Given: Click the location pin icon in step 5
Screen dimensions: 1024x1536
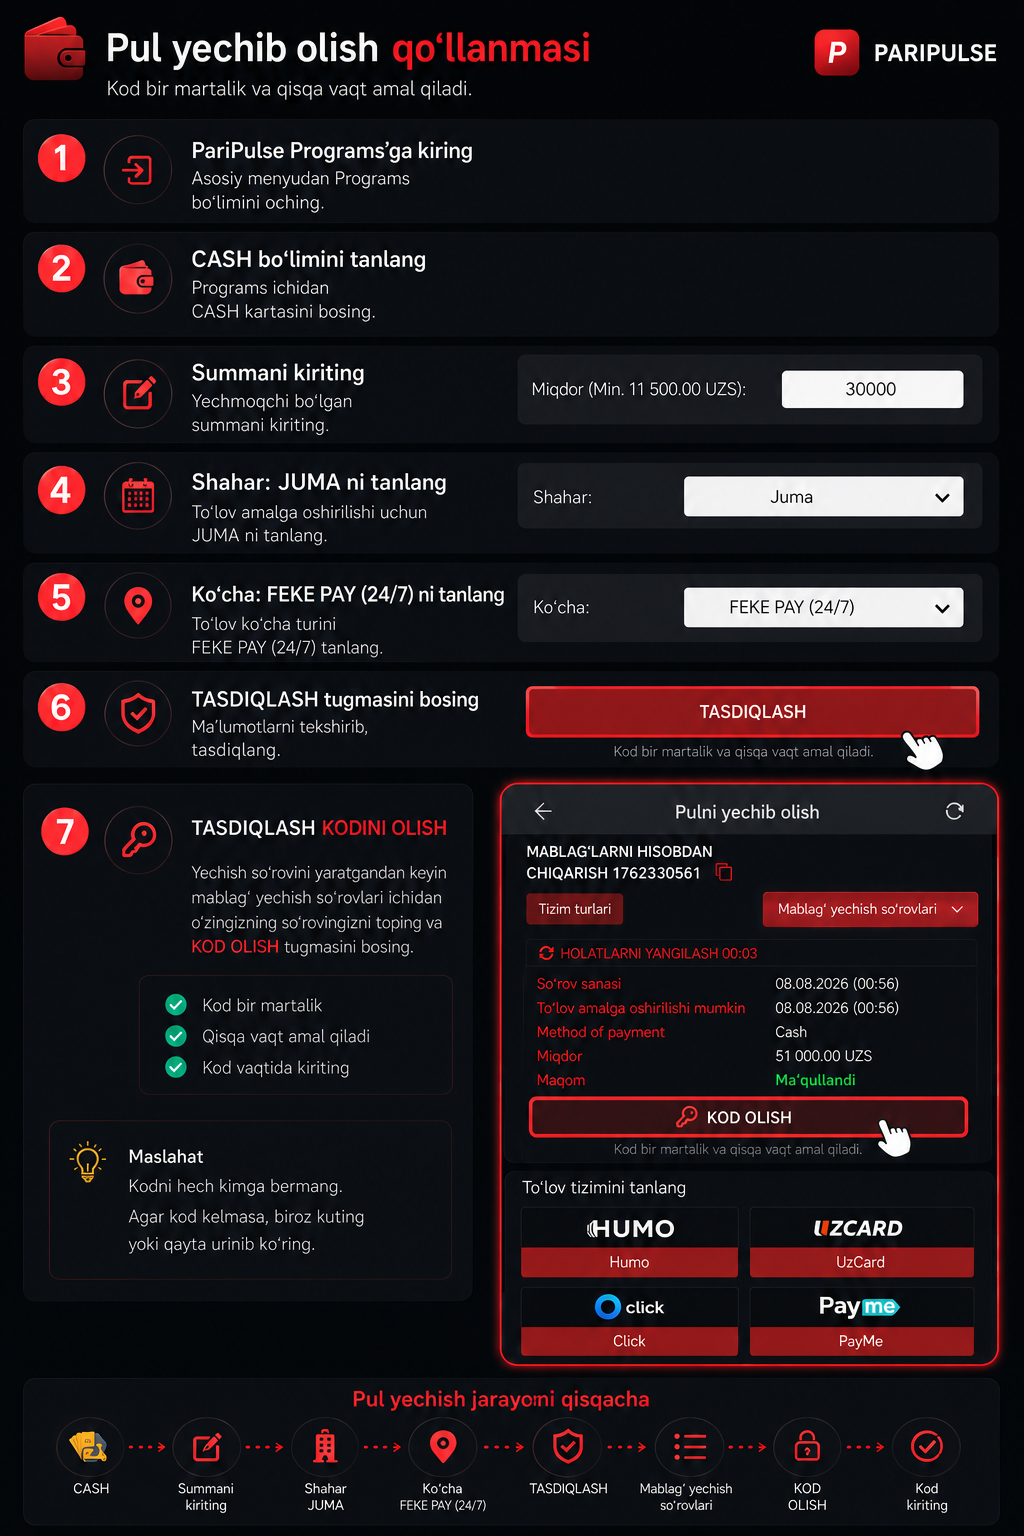Looking at the screenshot, I should (138, 604).
